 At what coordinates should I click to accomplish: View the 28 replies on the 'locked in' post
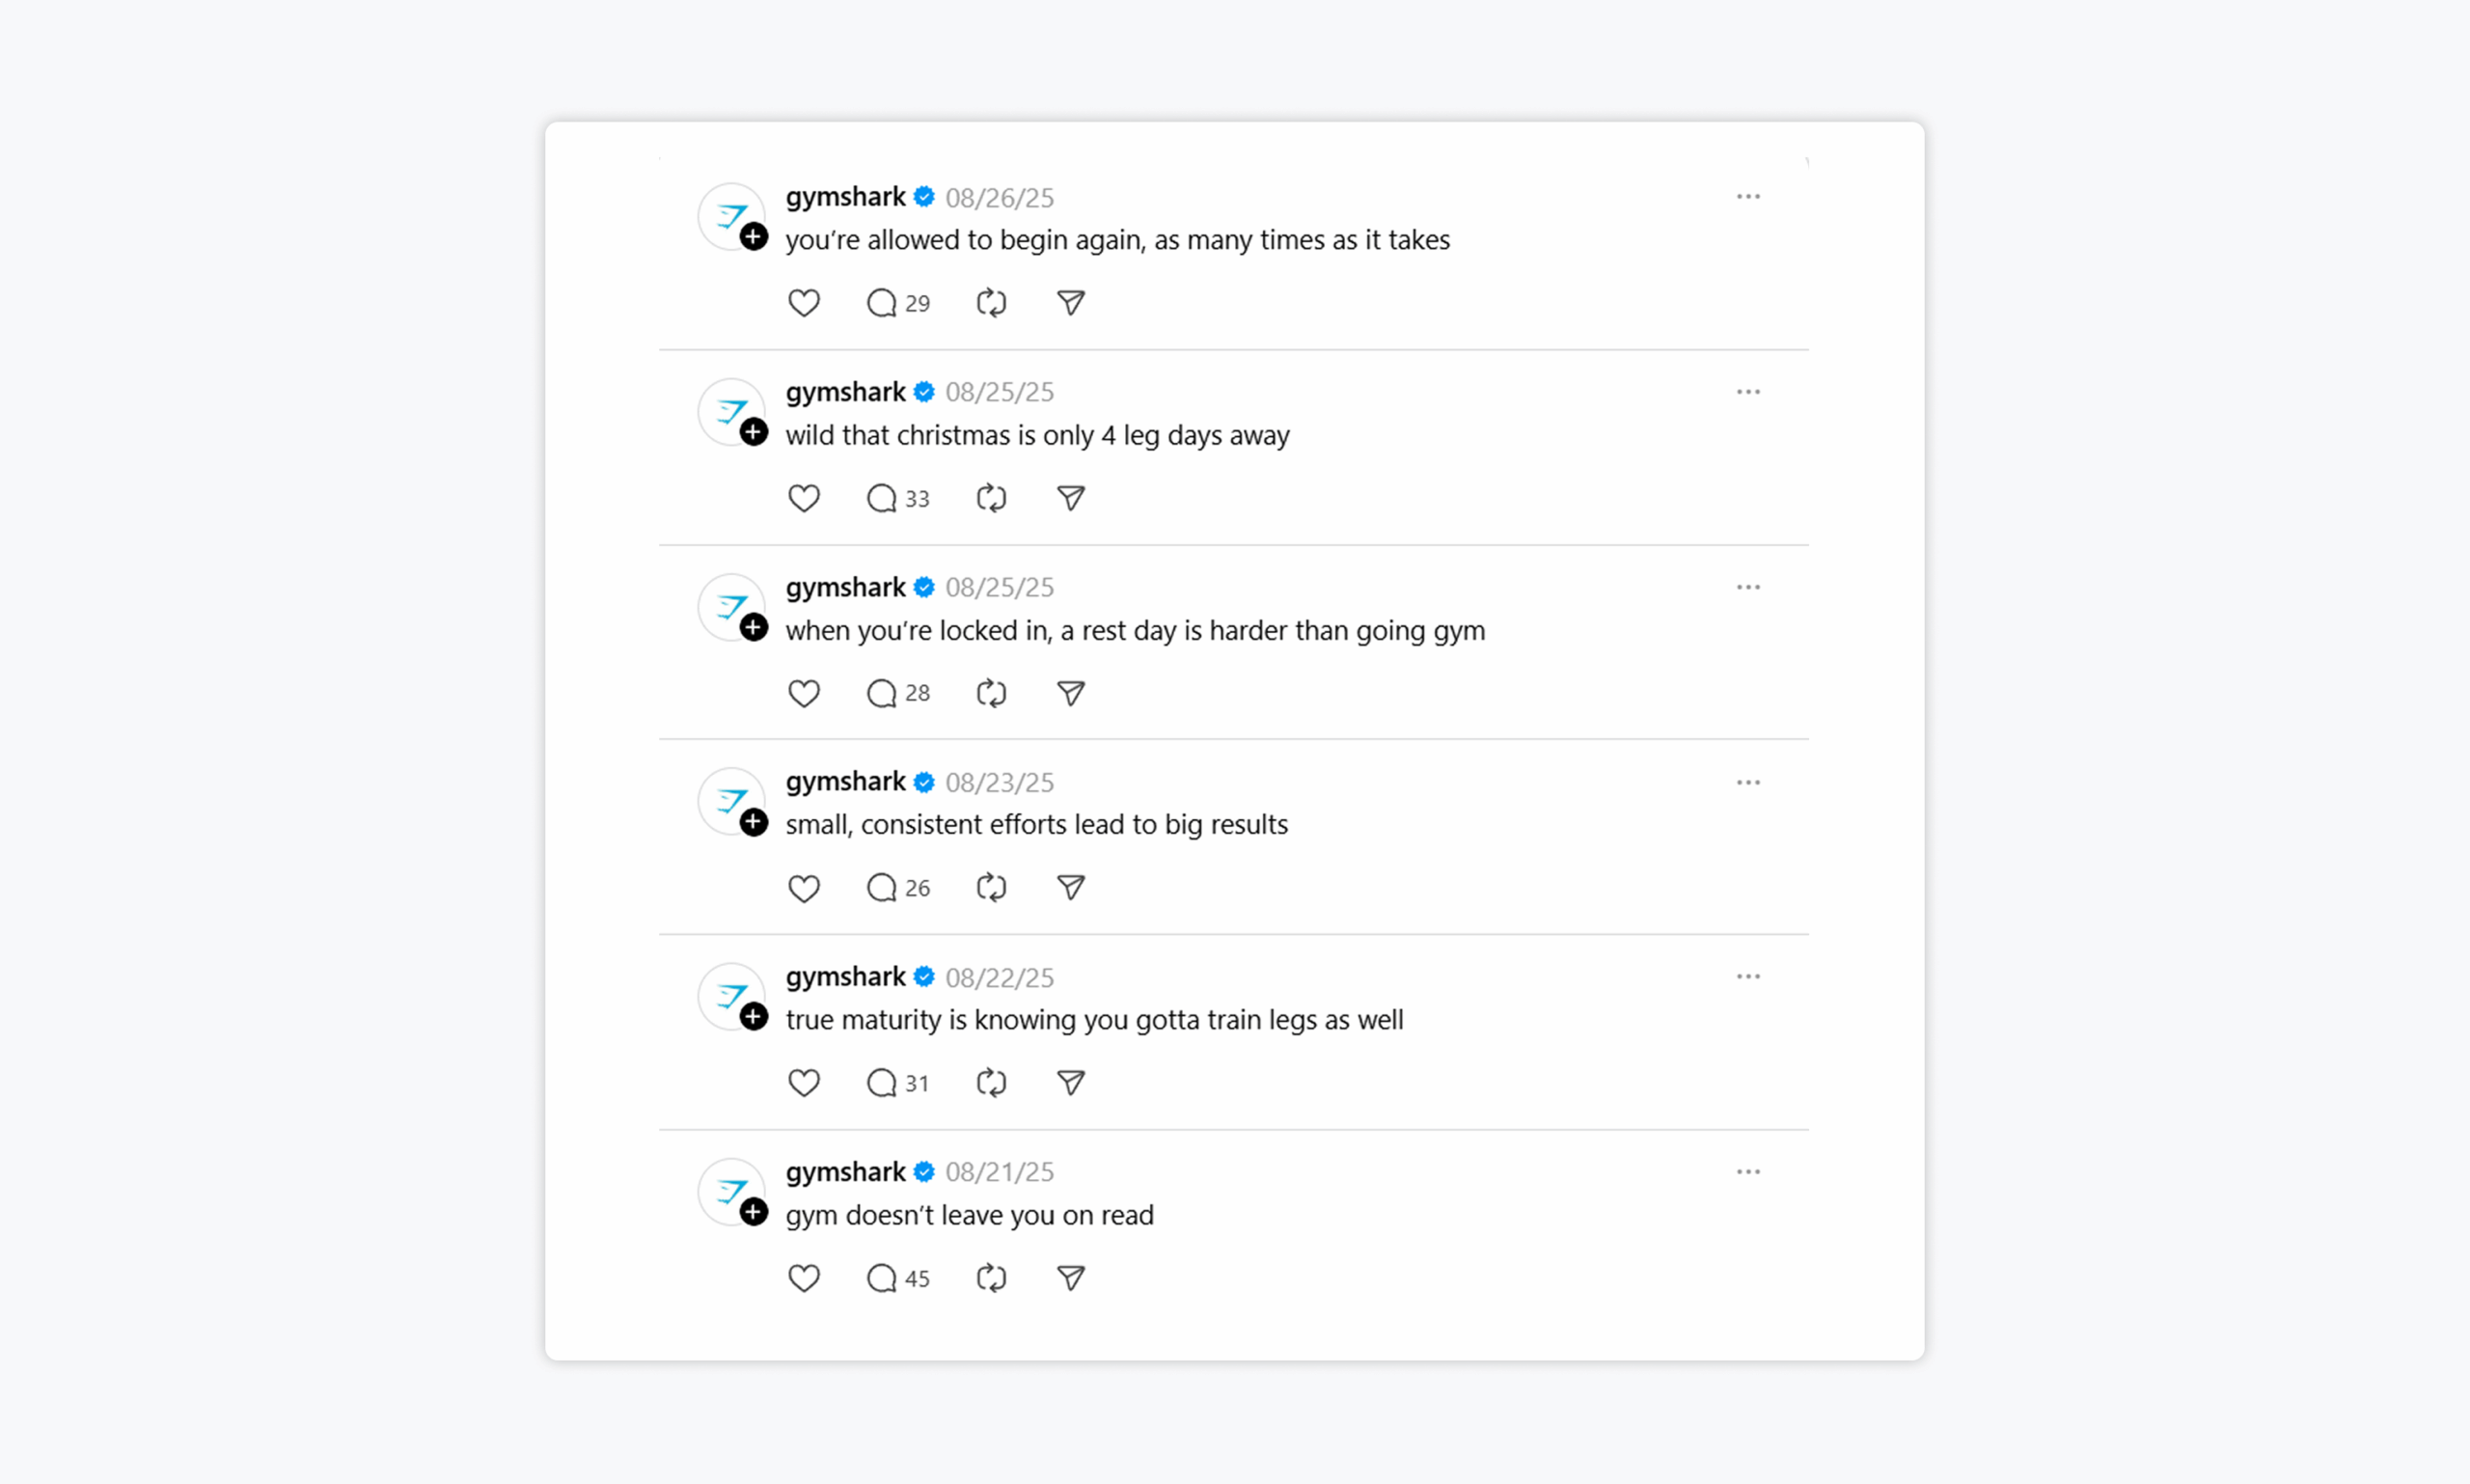click(x=898, y=693)
